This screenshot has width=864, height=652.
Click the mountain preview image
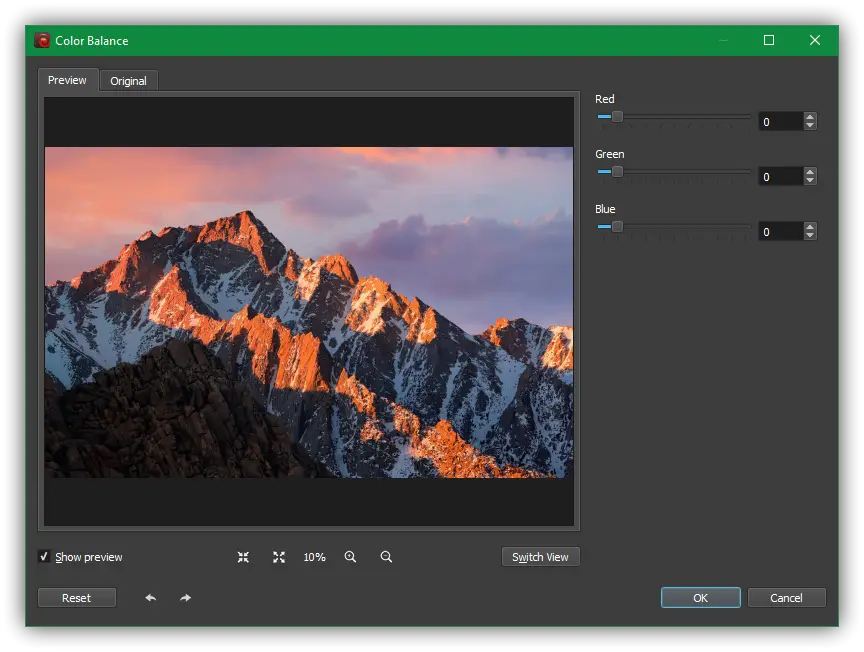[309, 312]
